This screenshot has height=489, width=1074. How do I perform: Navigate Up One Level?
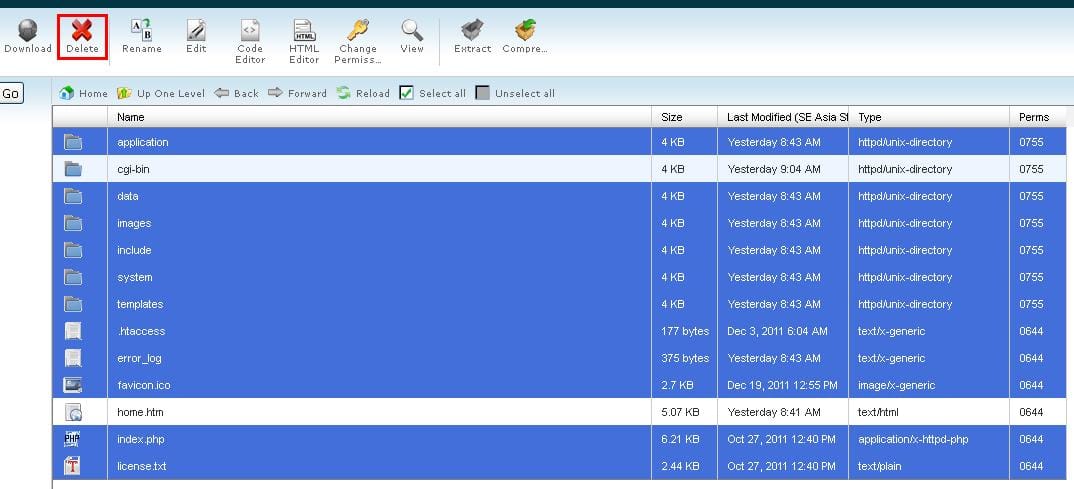(x=161, y=93)
